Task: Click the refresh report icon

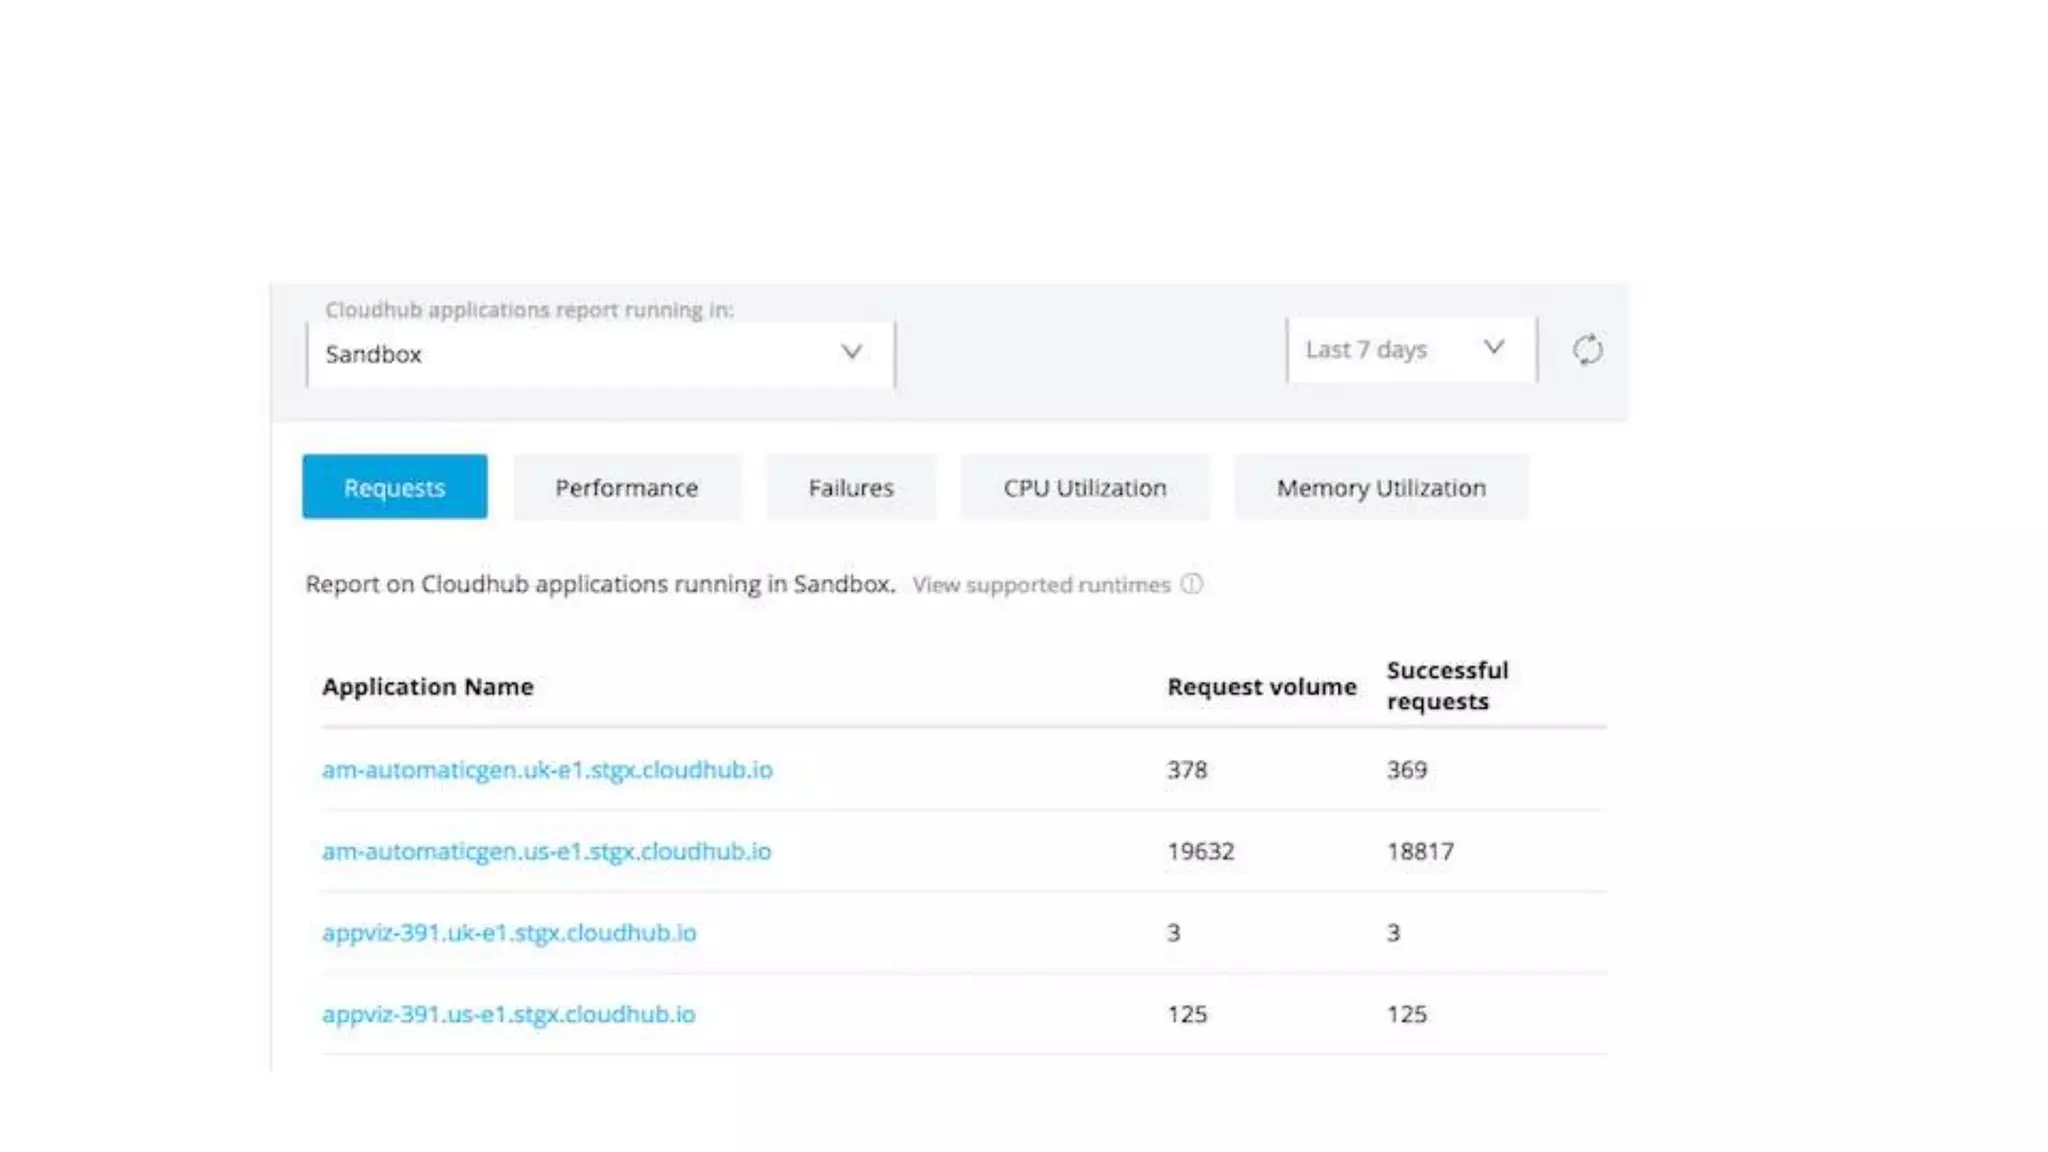Action: tap(1587, 350)
